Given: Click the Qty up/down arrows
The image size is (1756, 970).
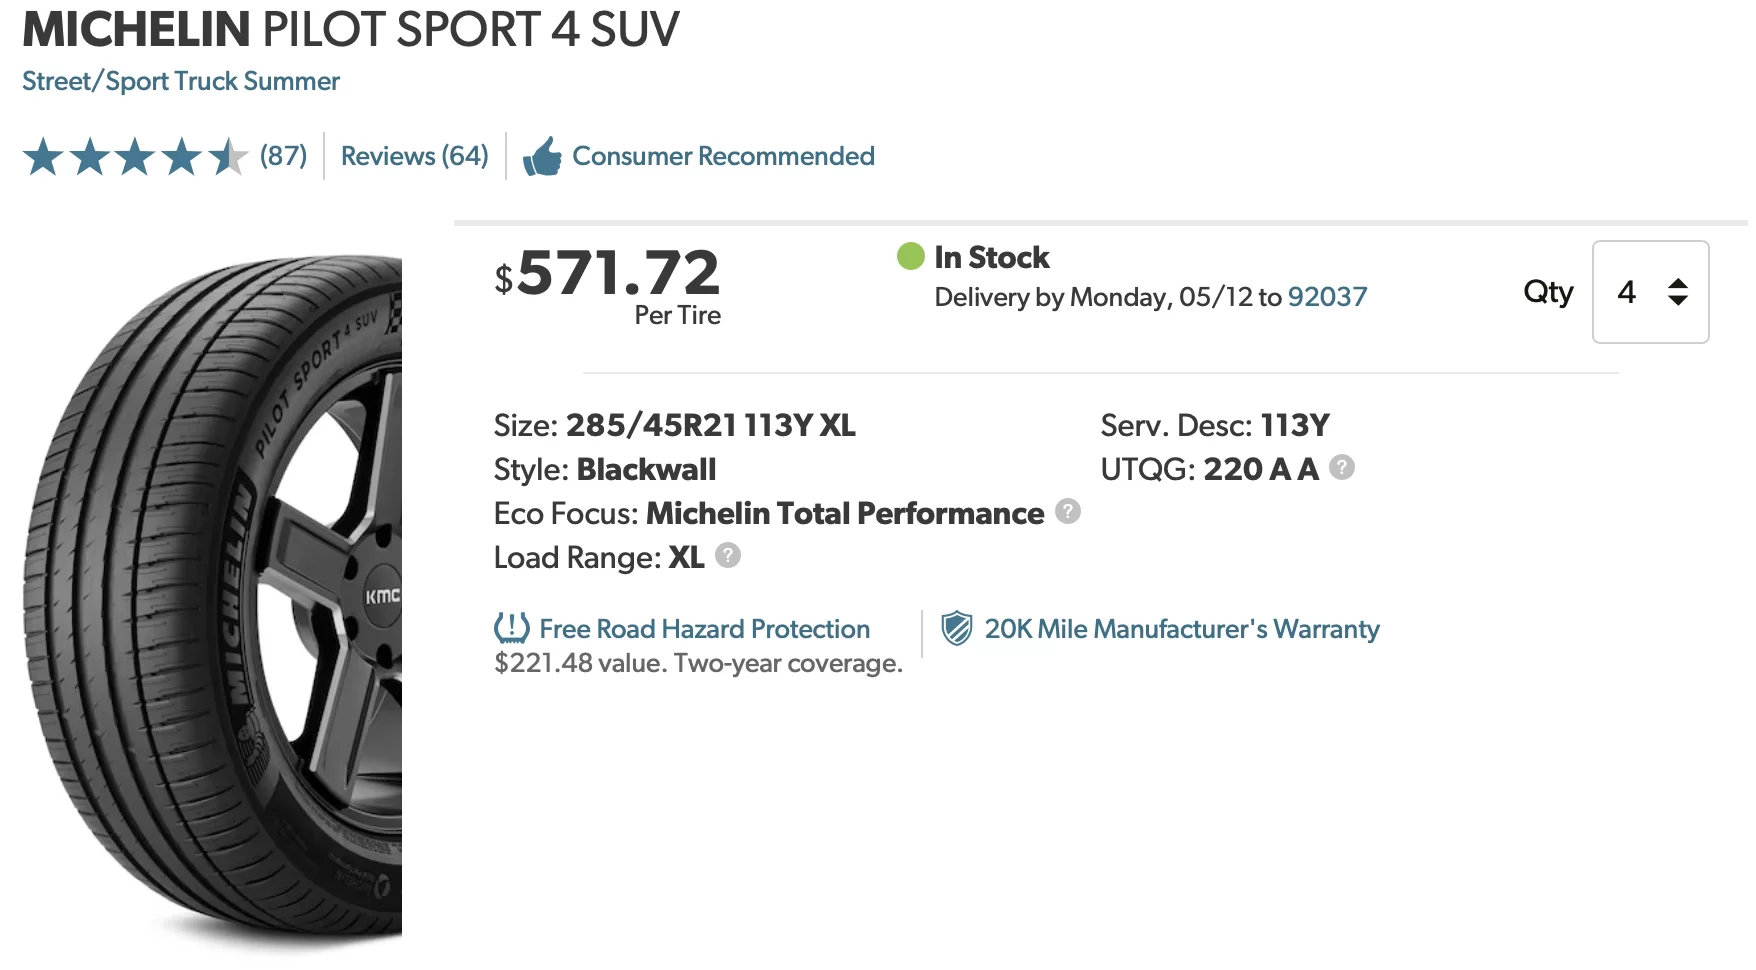Looking at the screenshot, I should 1678,292.
